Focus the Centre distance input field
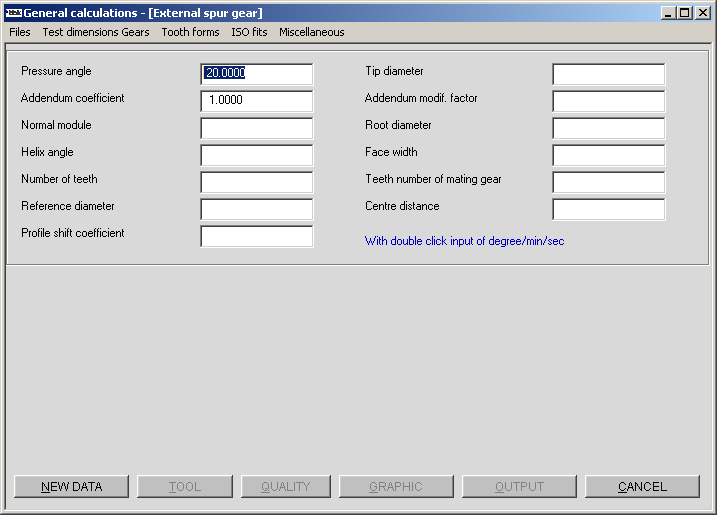 (608, 209)
